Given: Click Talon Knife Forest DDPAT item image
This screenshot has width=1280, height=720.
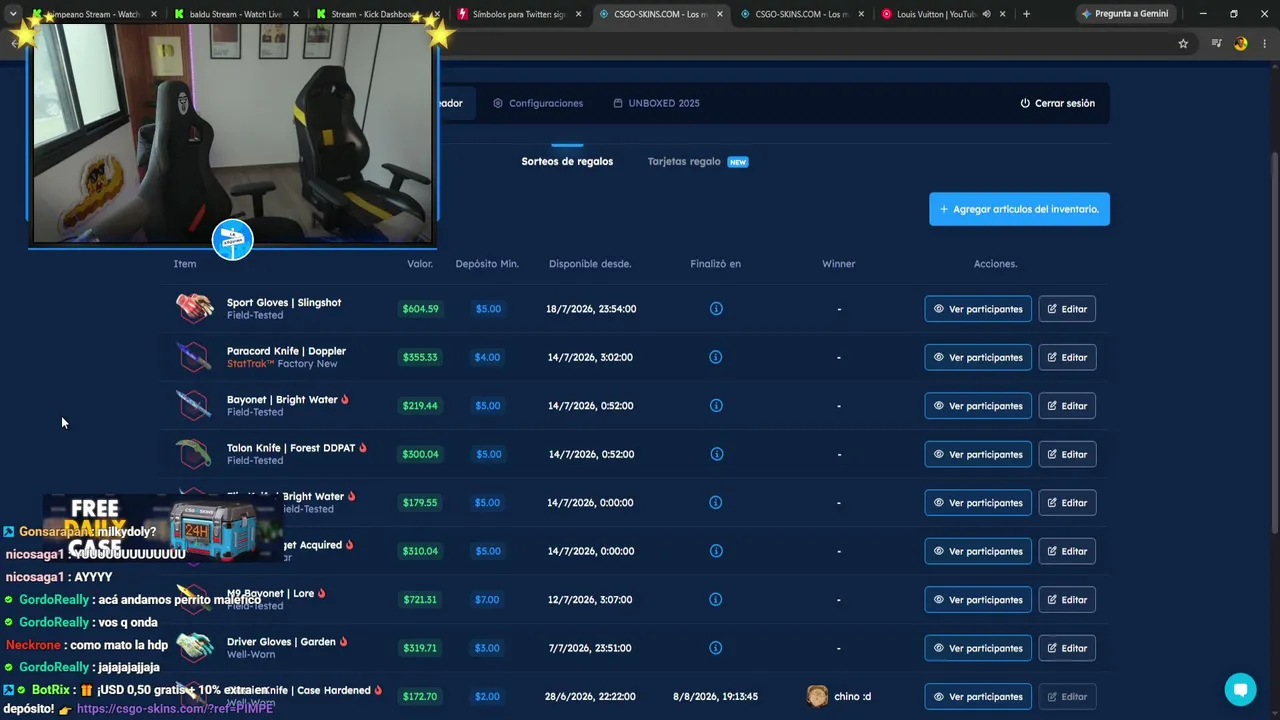Looking at the screenshot, I should tap(194, 454).
